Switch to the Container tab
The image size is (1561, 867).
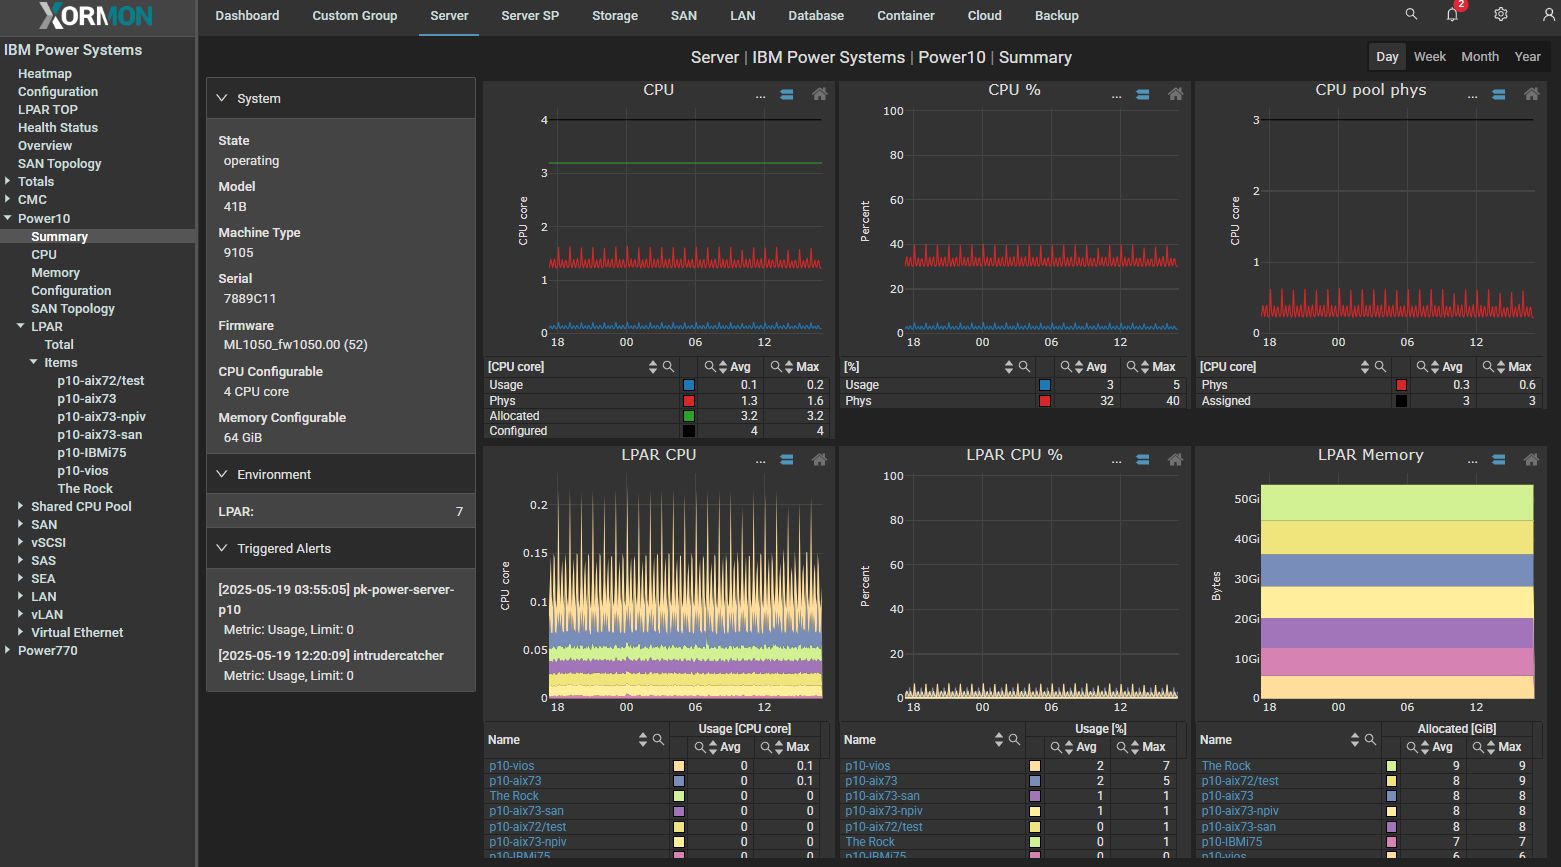pyautogui.click(x=906, y=16)
